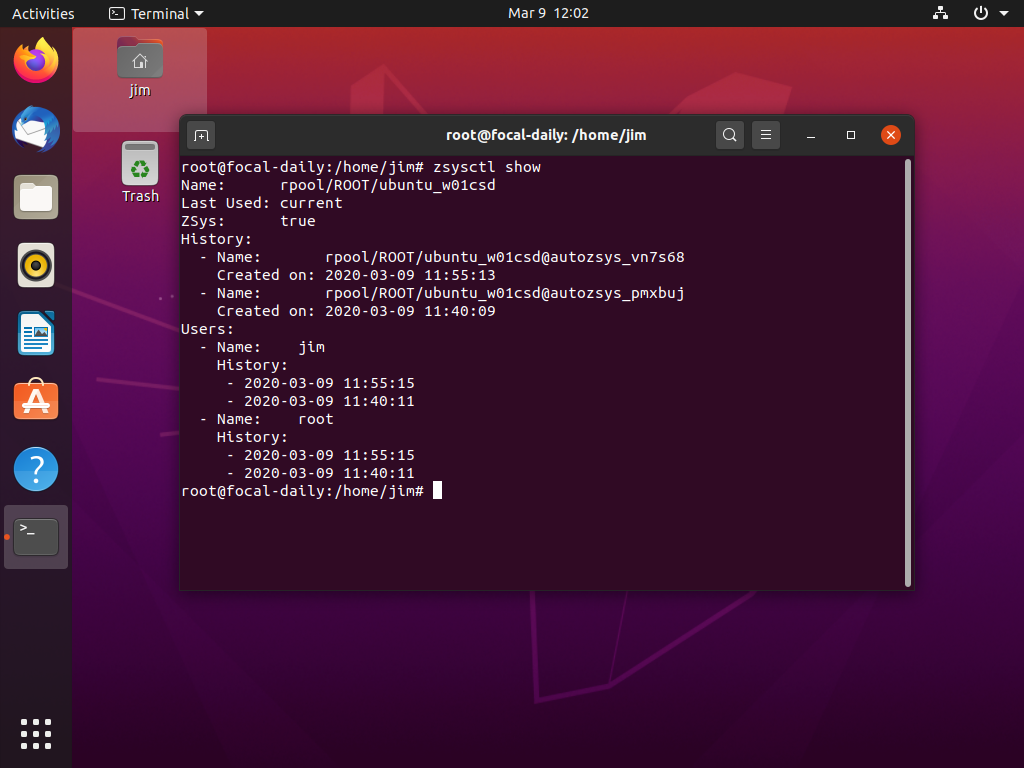1024x768 pixels.
Task: Expand the Terminal menu in top bar
Action: click(155, 13)
